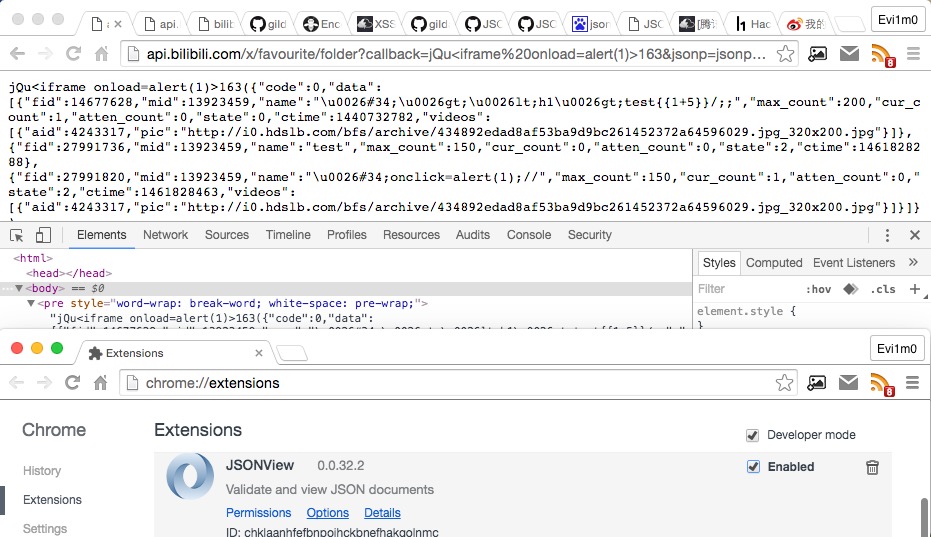Screen dimensions: 931x537
Task: Select the Styles sidebar tab
Action: pyautogui.click(x=719, y=263)
